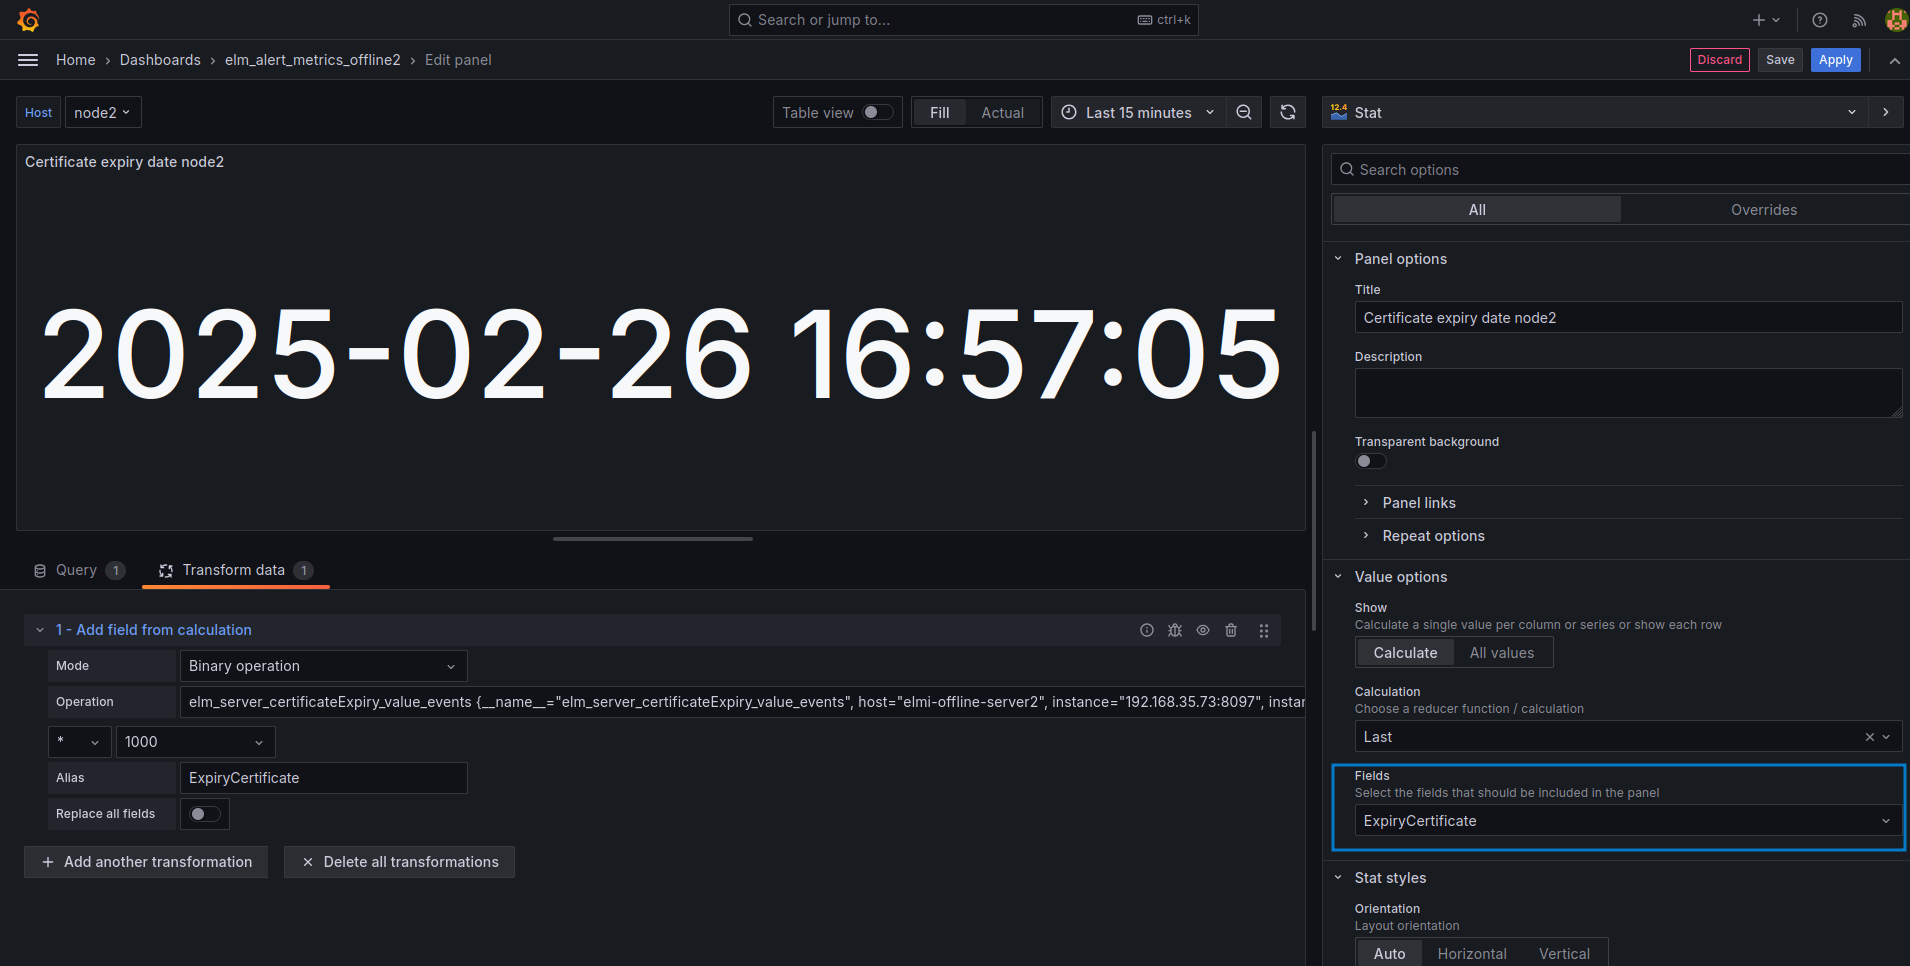Choose Auto orientation
The image size is (1910, 966).
1389,954
